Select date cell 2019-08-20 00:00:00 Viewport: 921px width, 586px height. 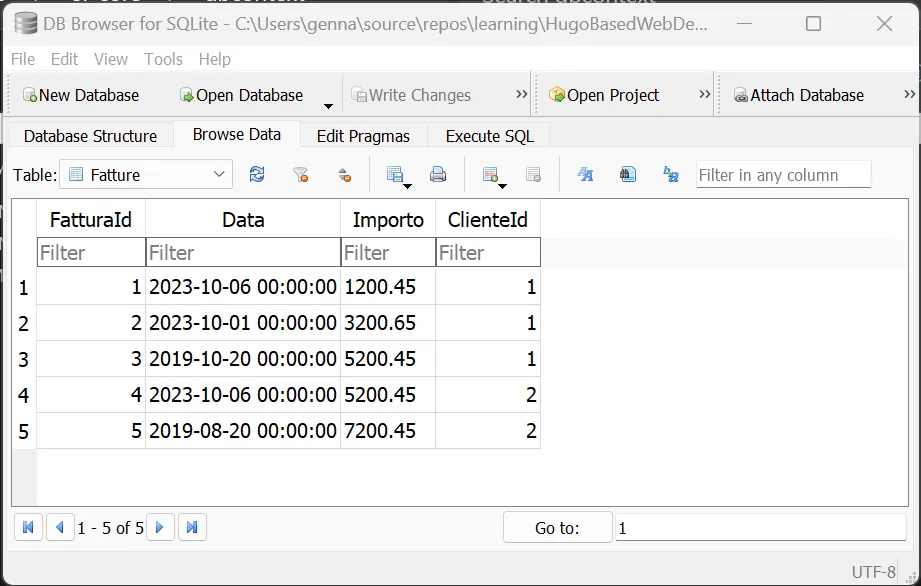(243, 430)
